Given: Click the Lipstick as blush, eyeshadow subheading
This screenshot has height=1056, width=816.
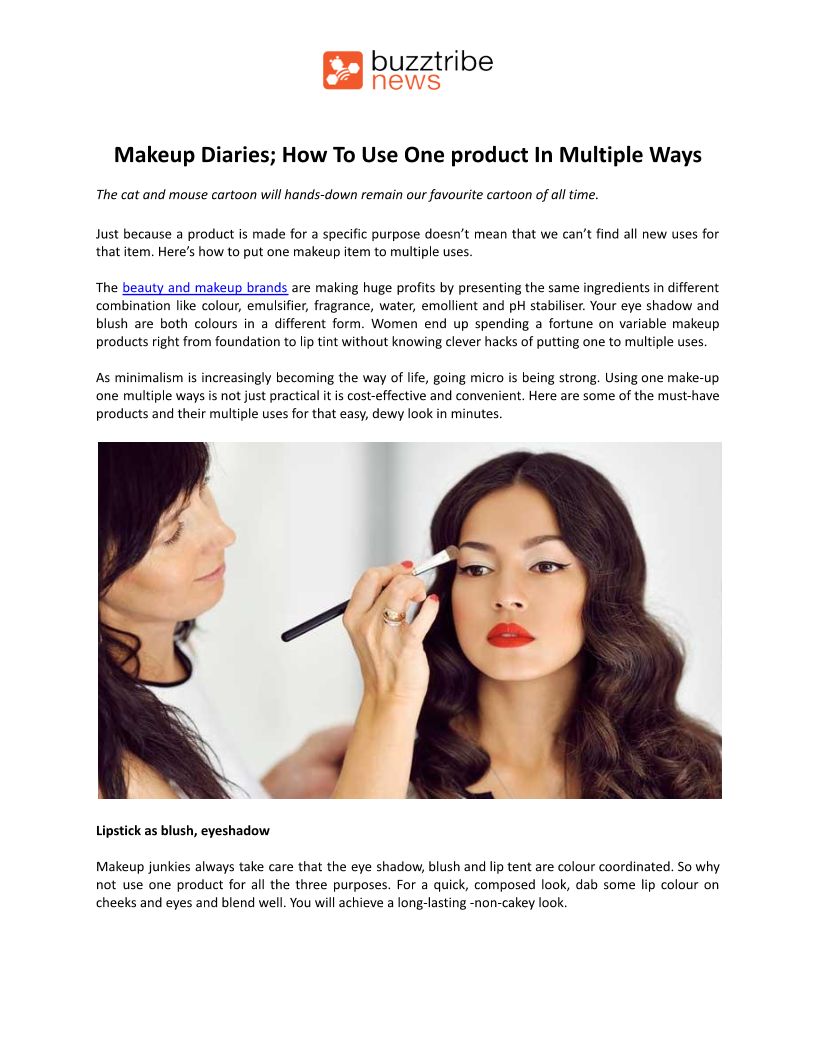Looking at the screenshot, I should pos(182,830).
